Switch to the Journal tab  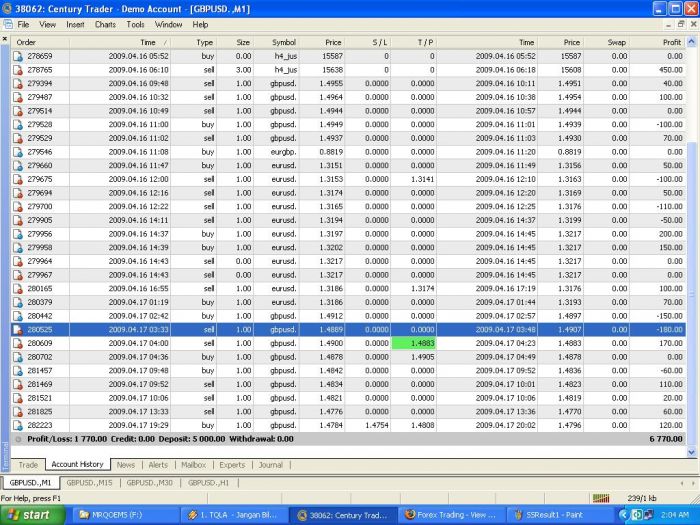[270, 465]
